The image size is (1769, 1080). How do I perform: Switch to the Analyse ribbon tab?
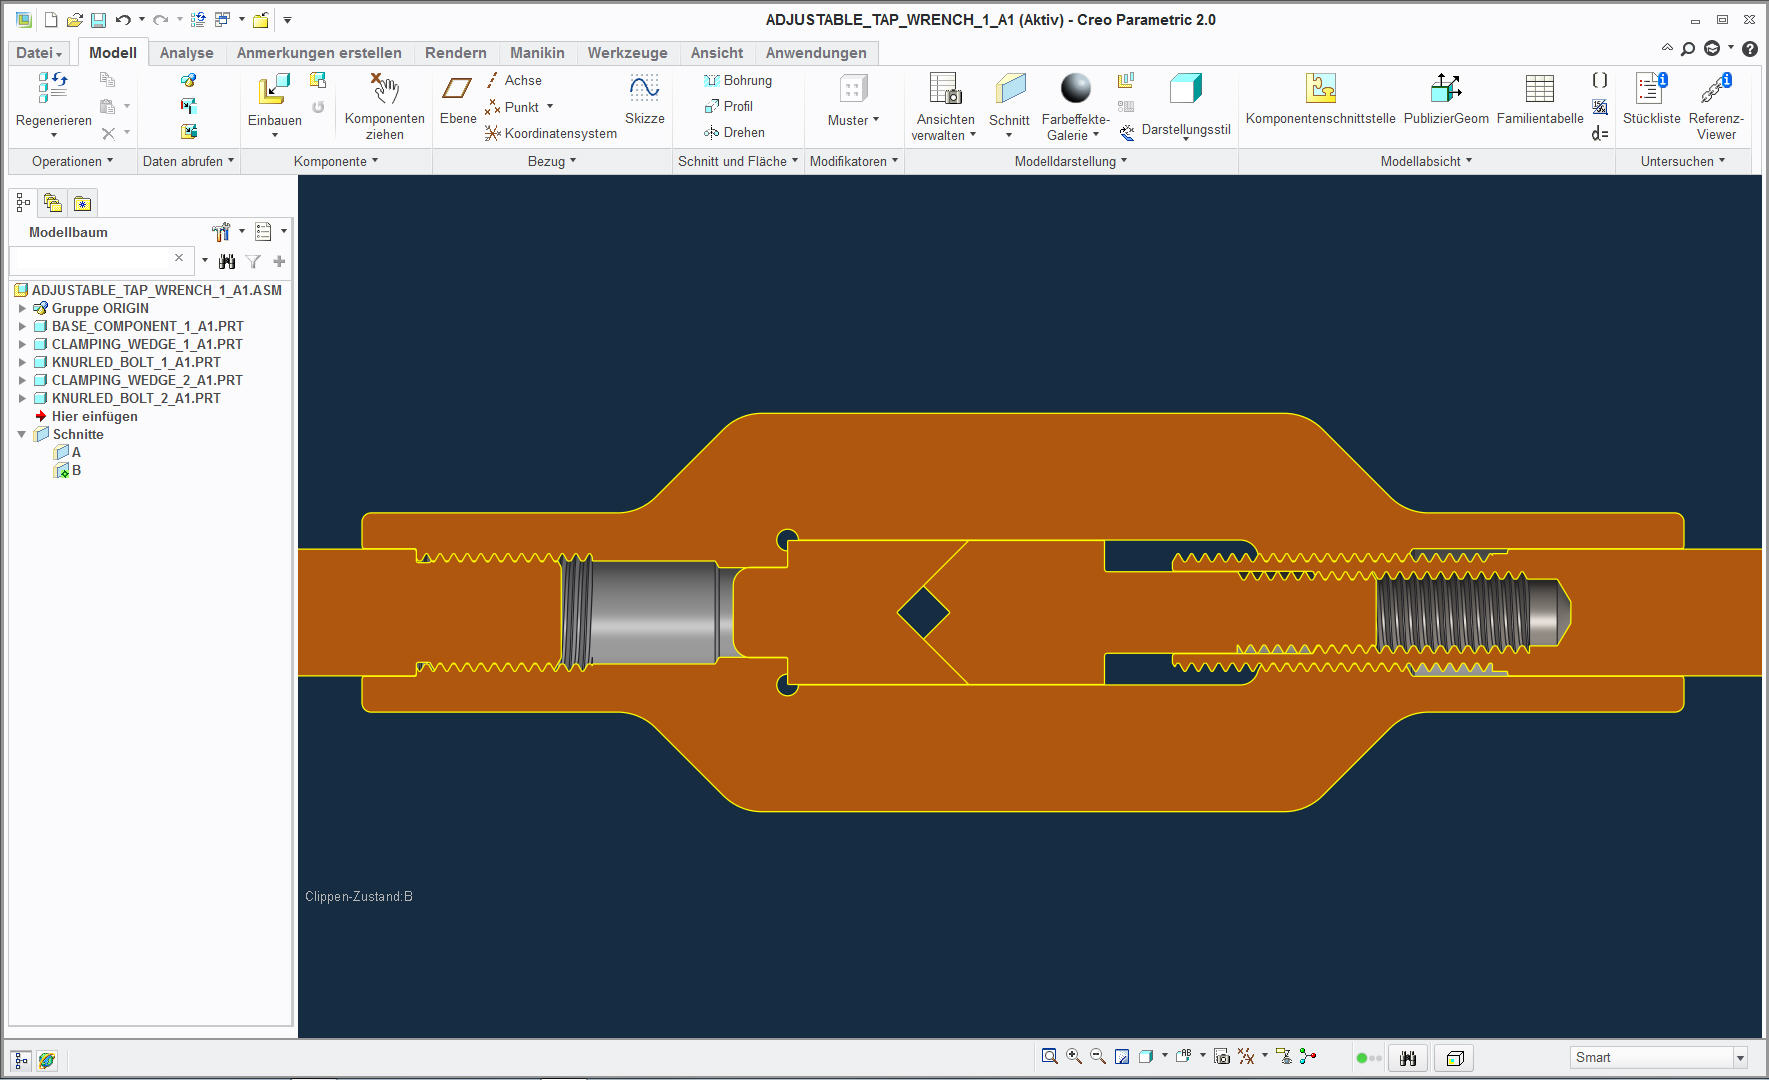(x=186, y=53)
